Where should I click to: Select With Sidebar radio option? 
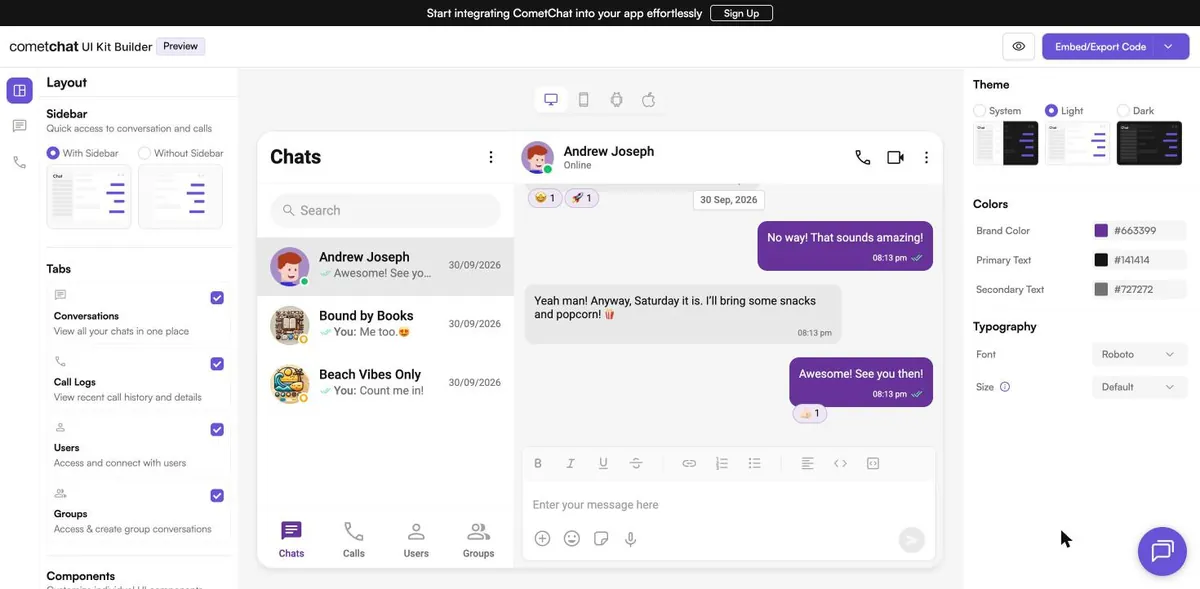click(x=53, y=153)
